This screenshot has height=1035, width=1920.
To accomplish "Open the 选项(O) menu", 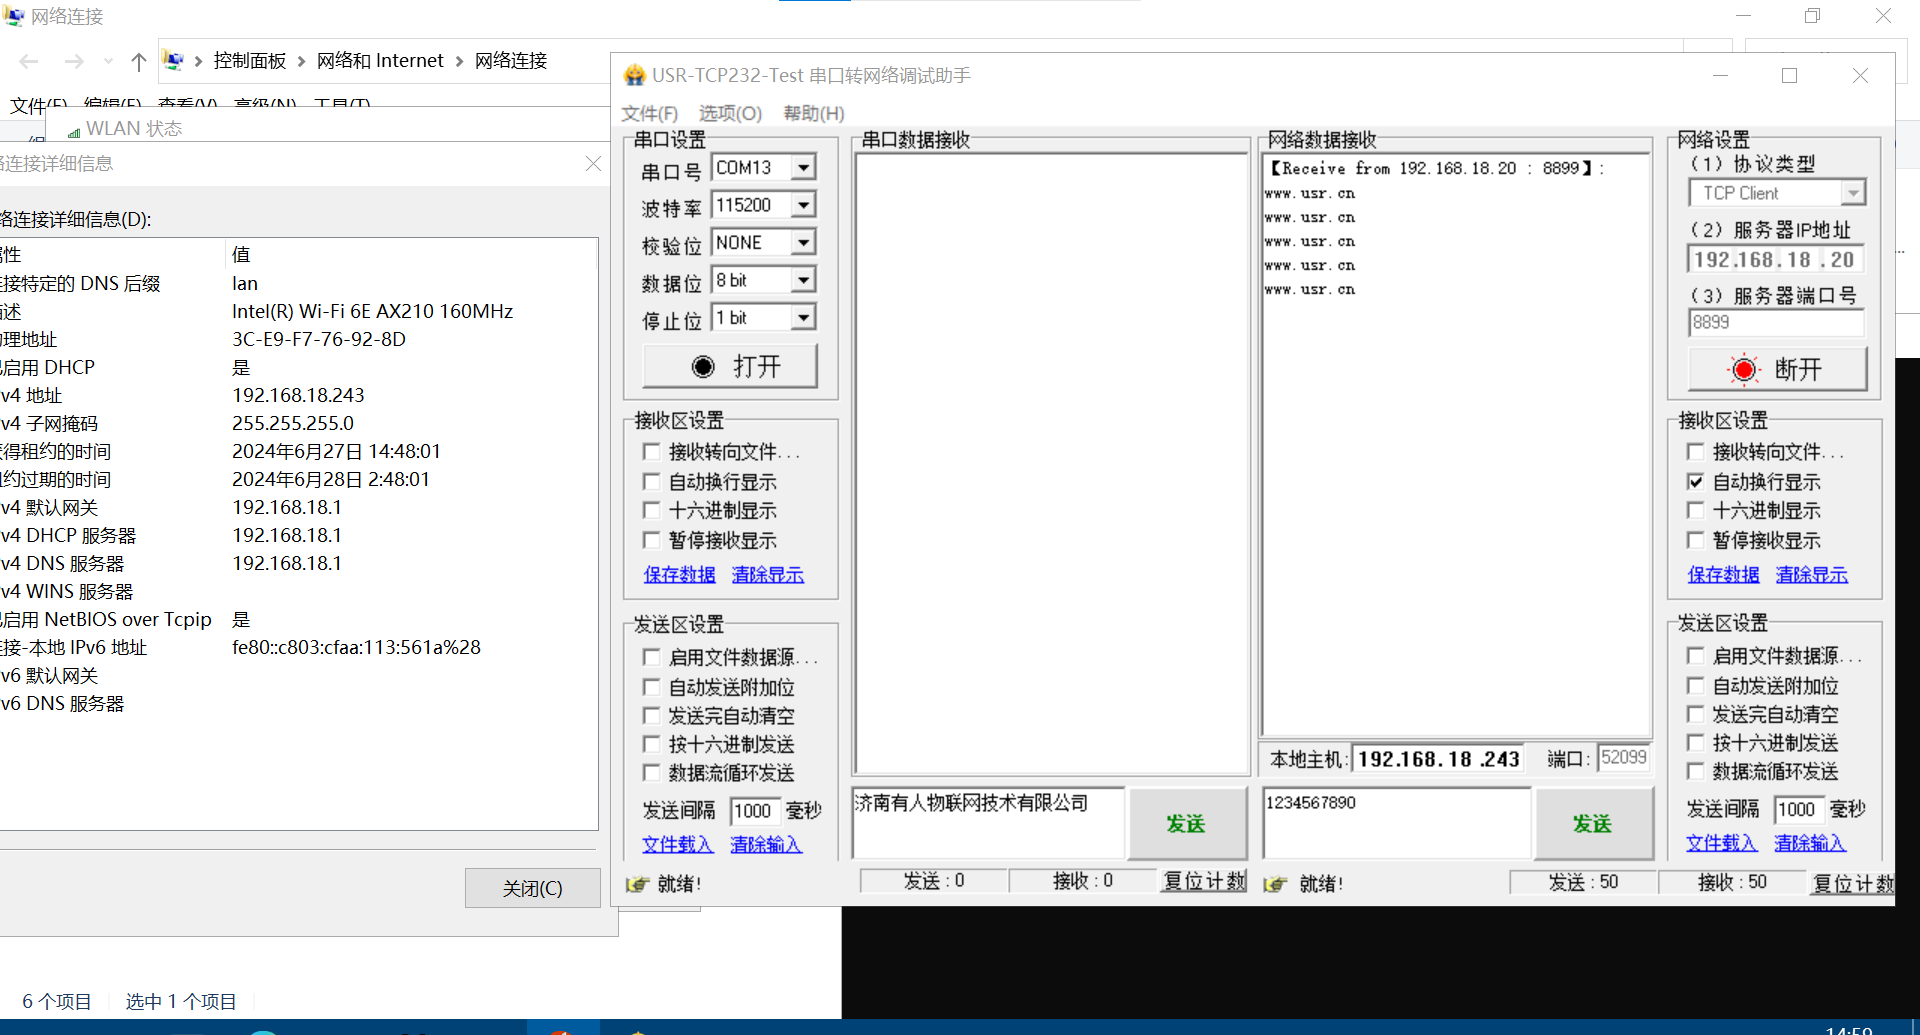I will [730, 114].
